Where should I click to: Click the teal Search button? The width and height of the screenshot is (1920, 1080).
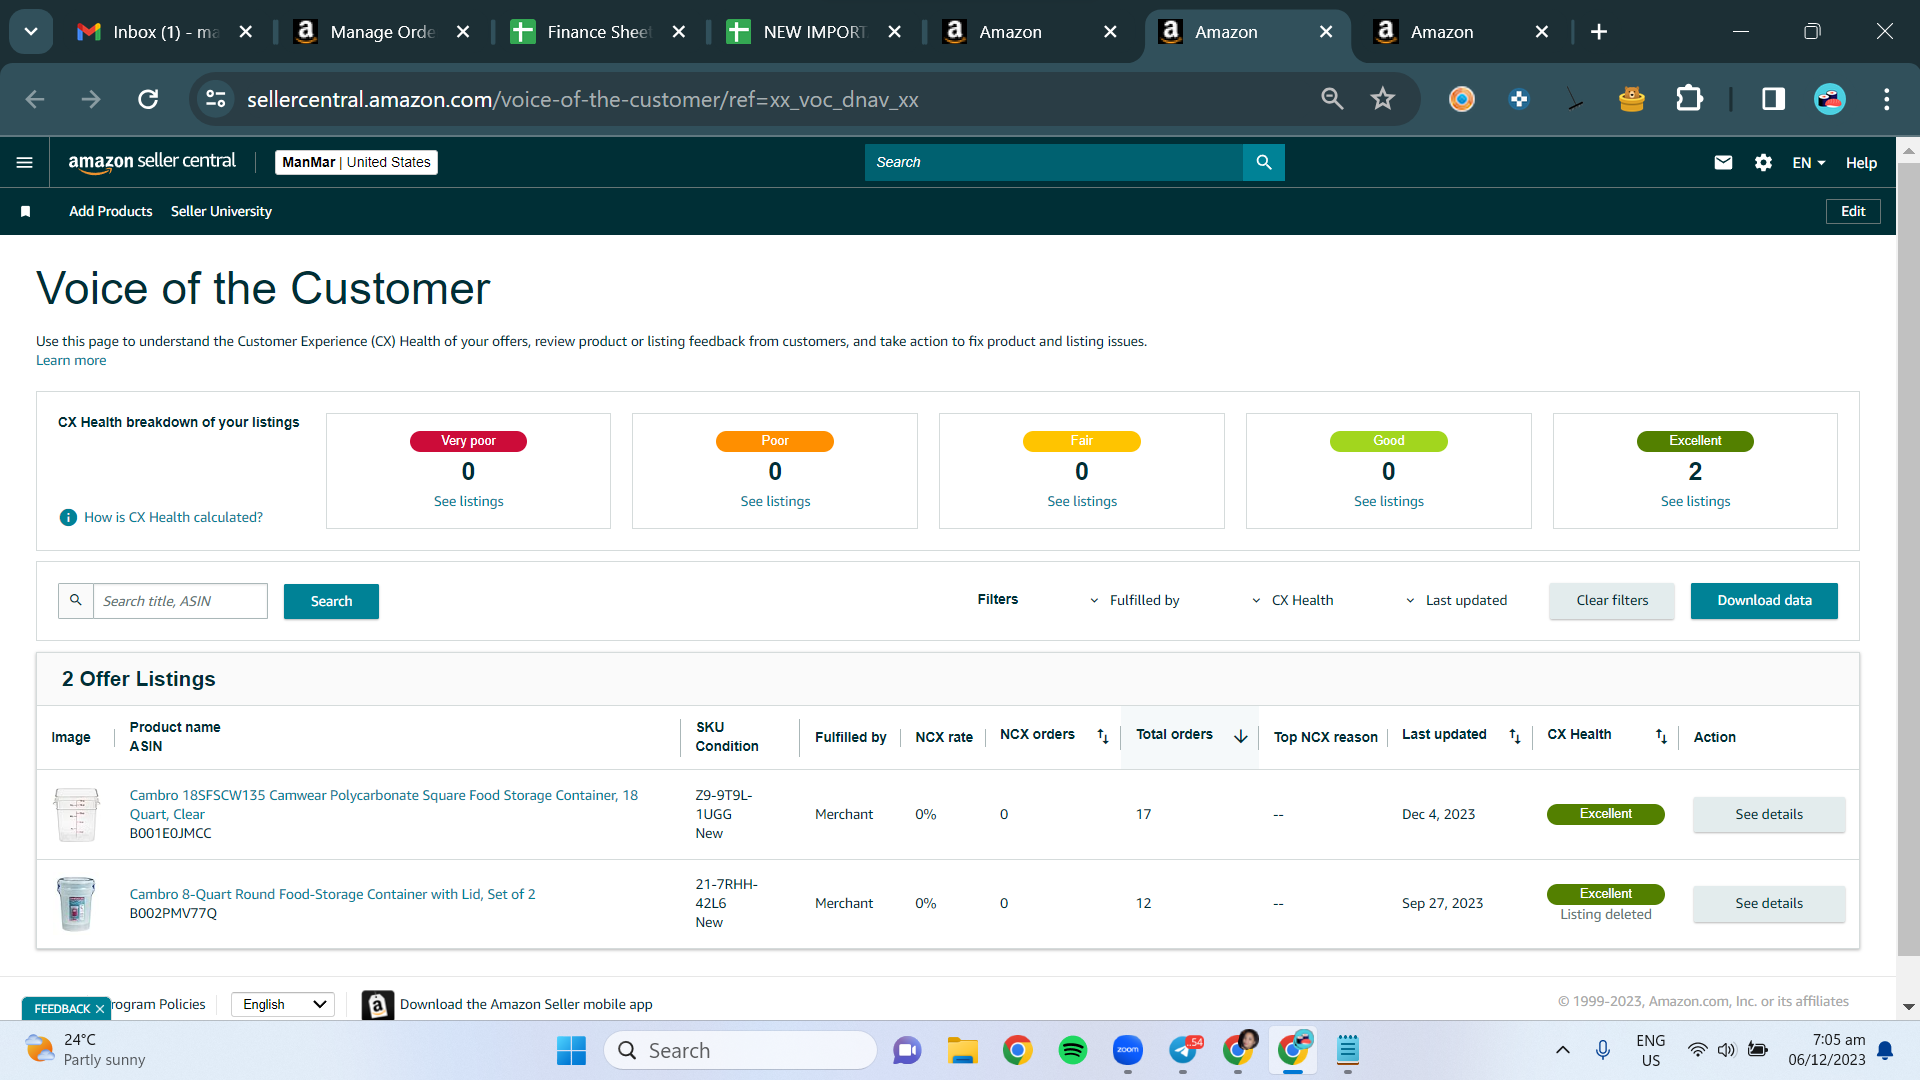tap(331, 601)
